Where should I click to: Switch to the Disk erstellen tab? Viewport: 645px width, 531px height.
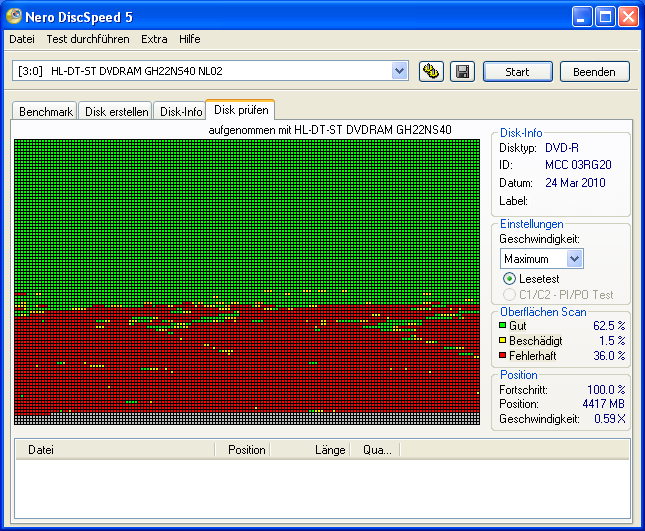coord(116,111)
